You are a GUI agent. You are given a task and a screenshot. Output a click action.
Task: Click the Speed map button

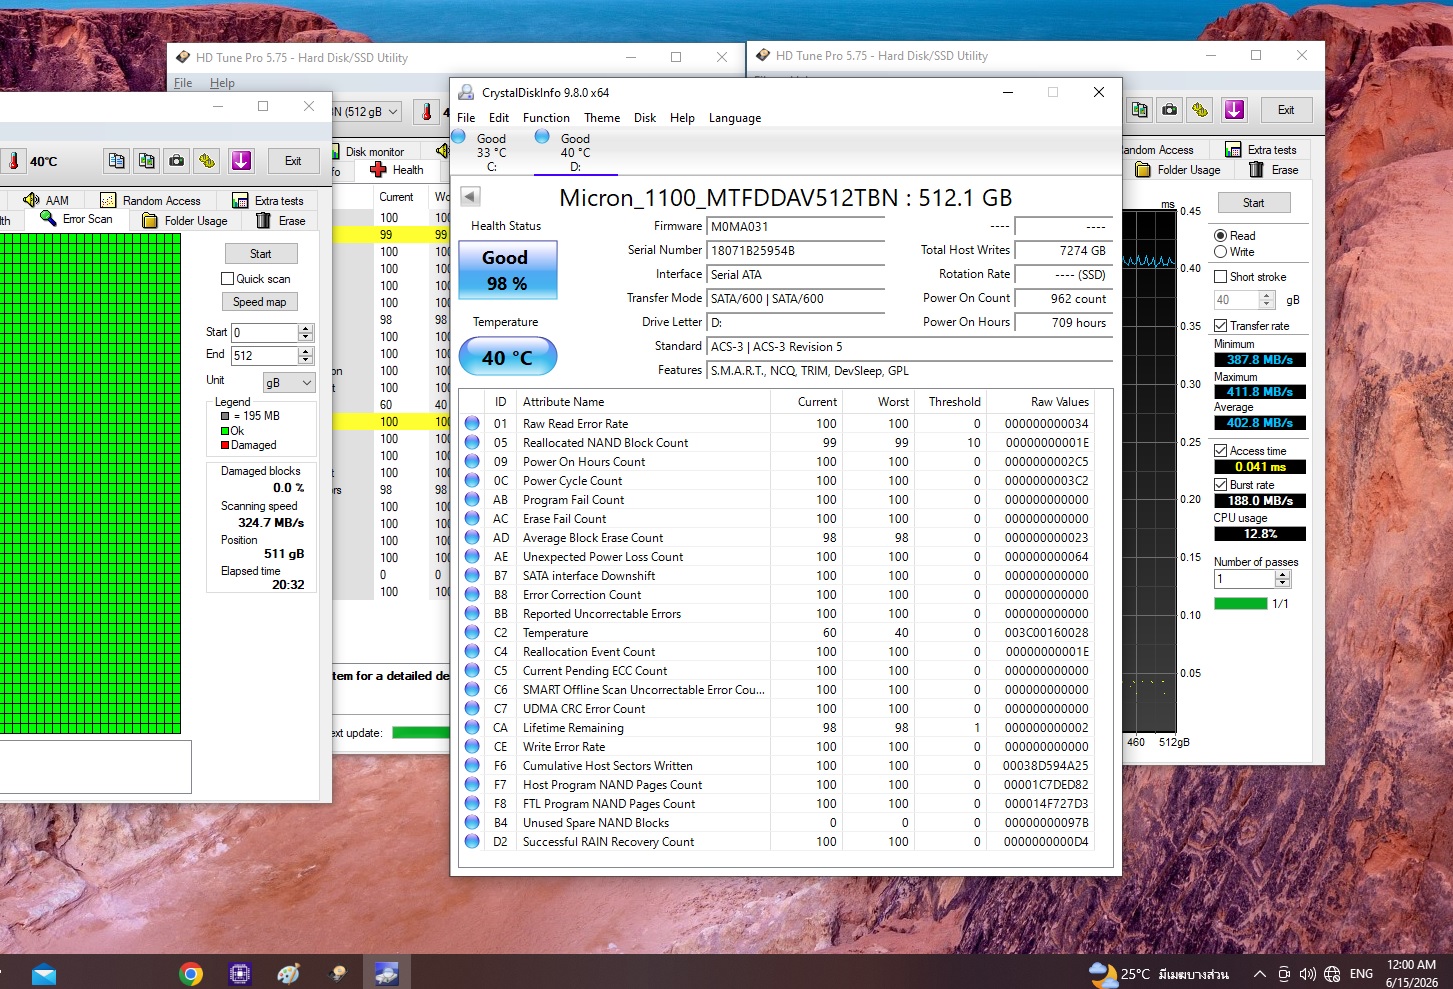(260, 302)
